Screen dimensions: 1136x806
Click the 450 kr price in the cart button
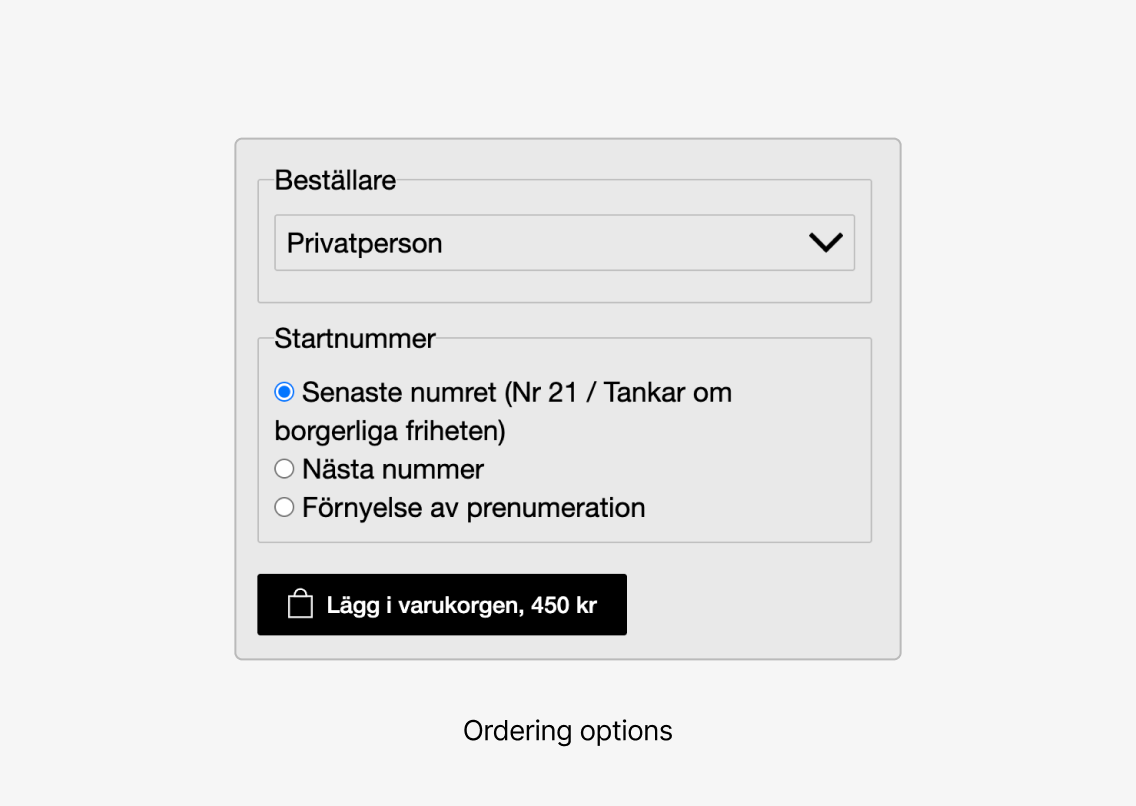pos(564,605)
